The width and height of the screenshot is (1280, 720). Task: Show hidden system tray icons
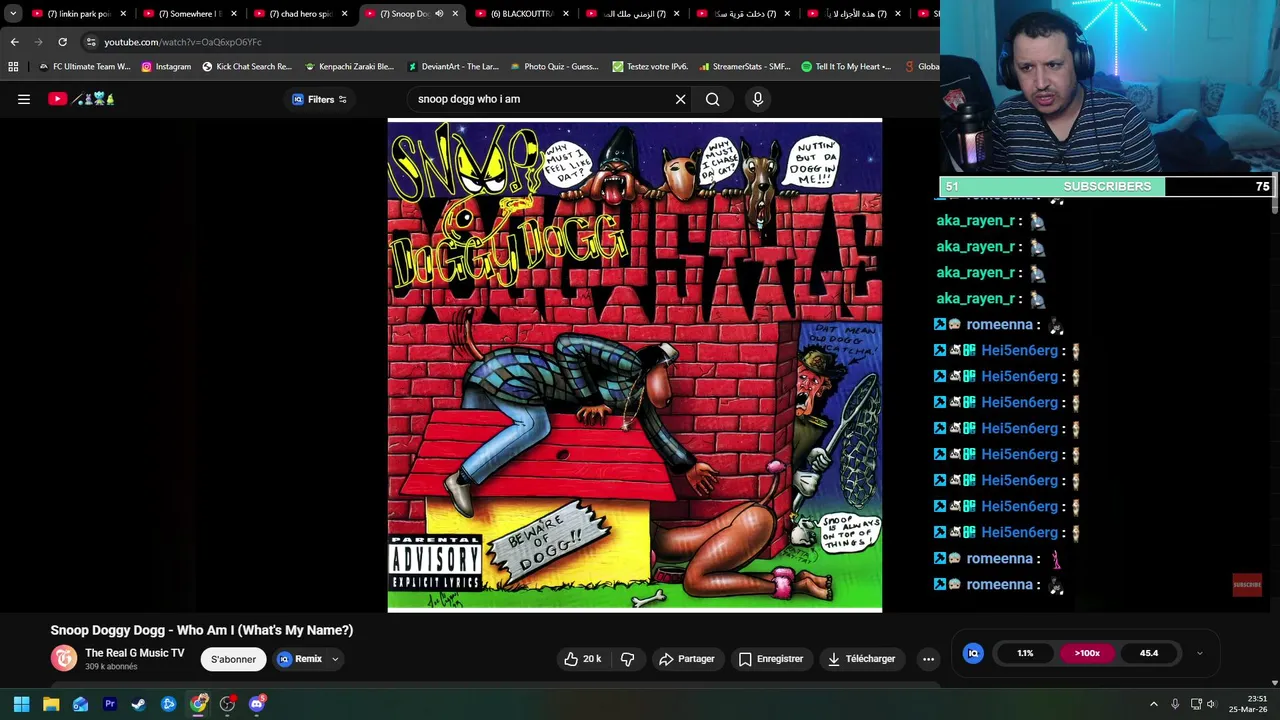(x=1153, y=704)
